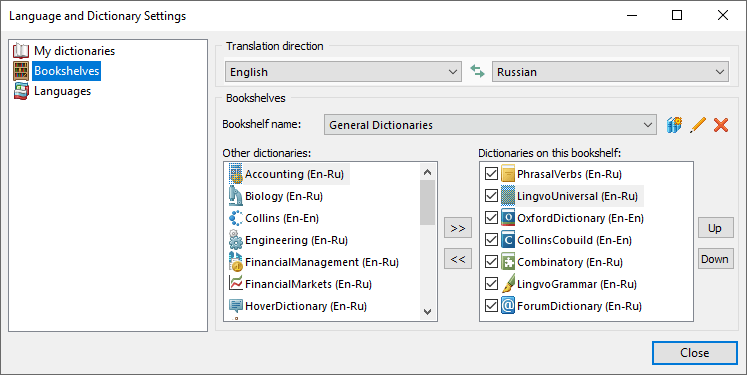Click the OxfordDictionary icon in bookshelf list
Viewport: 747px width, 375px height.
[508, 218]
